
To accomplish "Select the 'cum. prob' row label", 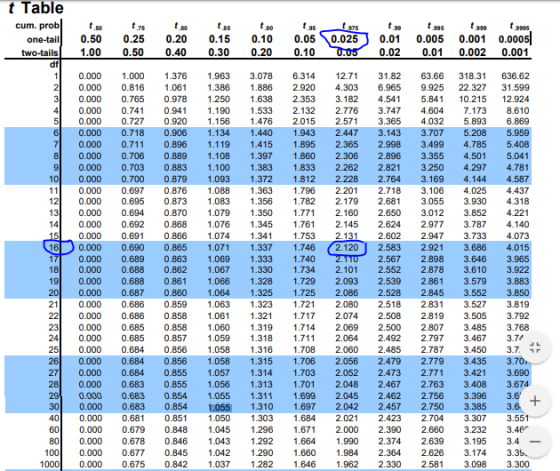I will (37, 26).
